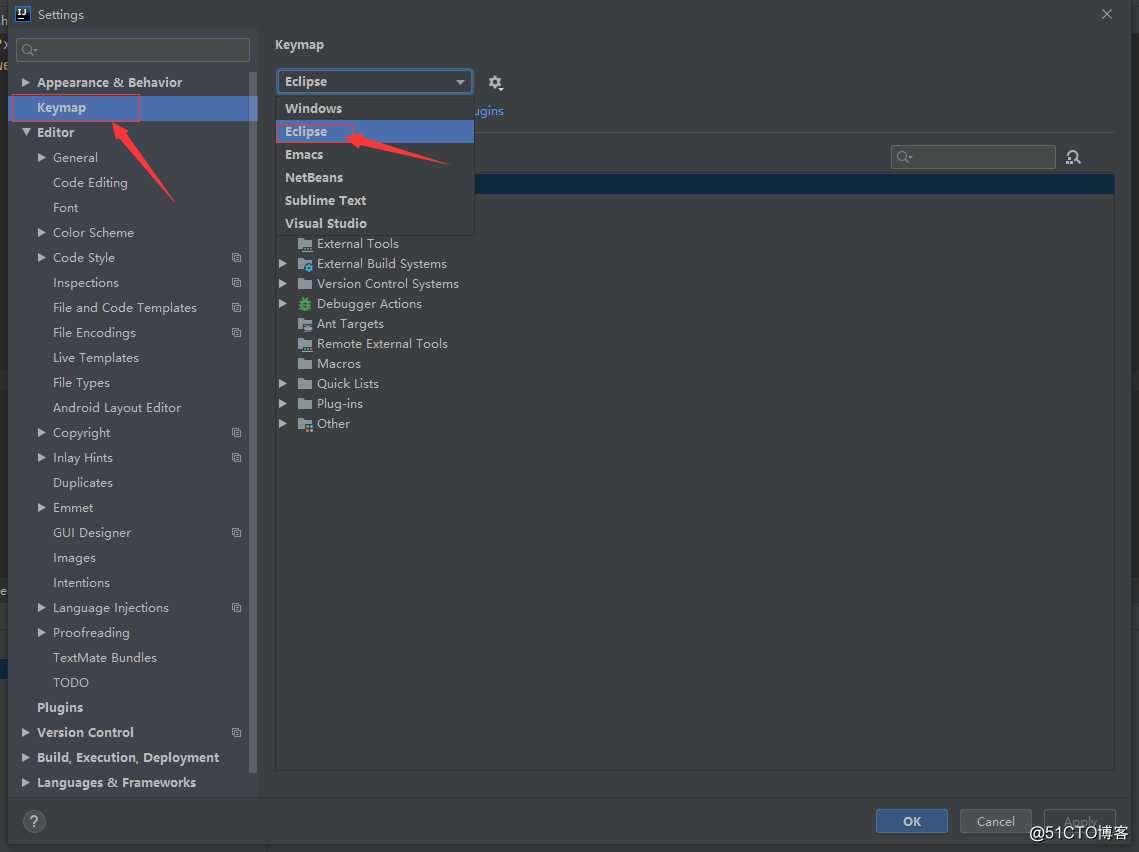Viewport: 1139px width, 852px height.
Task: Select TextMate Bundles settings
Action: pyautogui.click(x=105, y=658)
